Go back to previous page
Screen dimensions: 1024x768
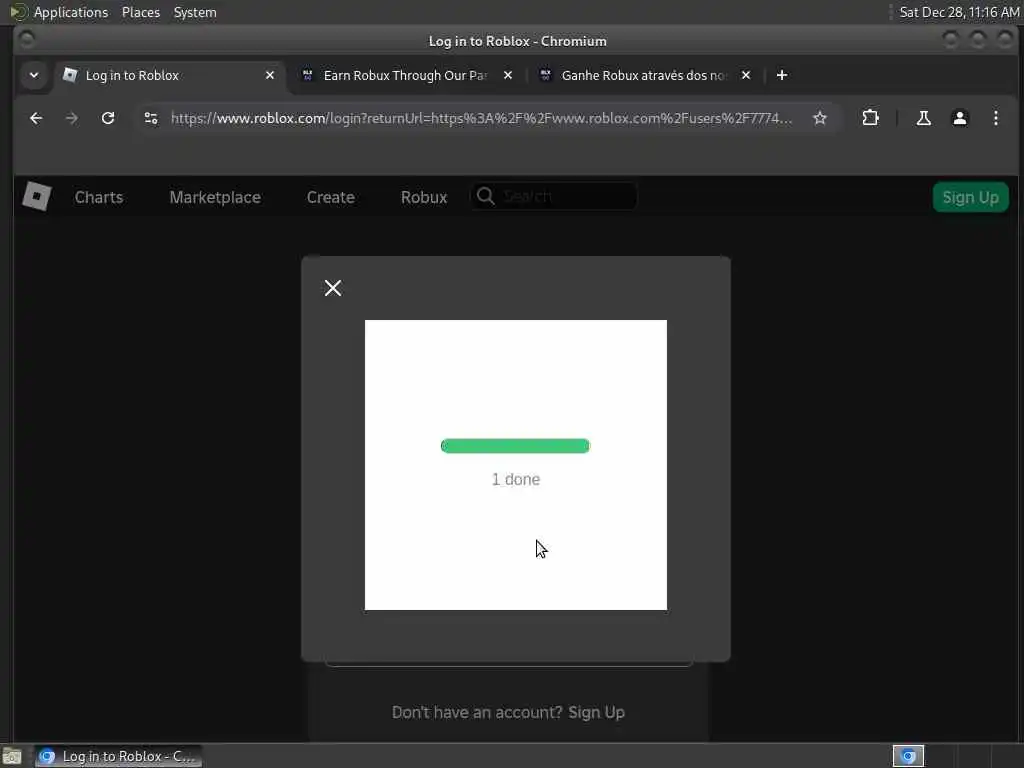[36, 118]
